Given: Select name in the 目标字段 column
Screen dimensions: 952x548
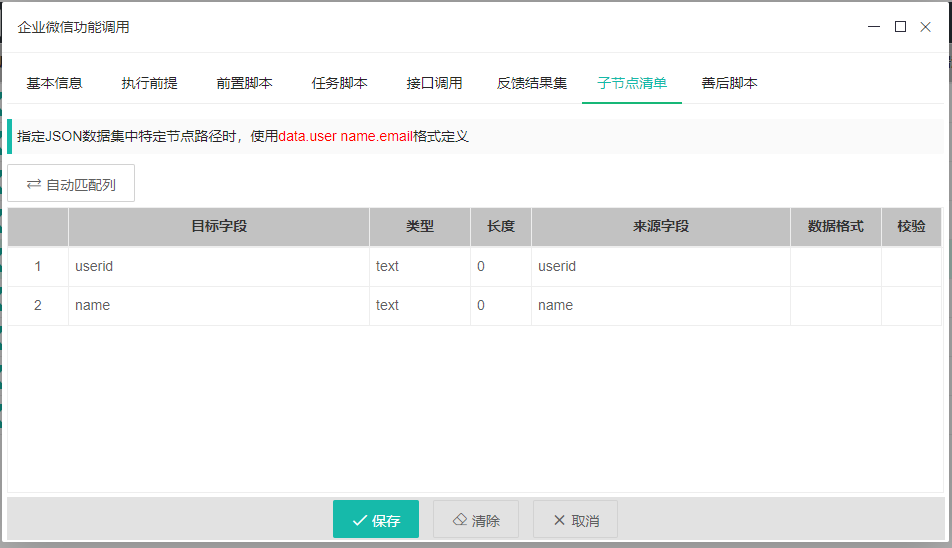Looking at the screenshot, I should (x=219, y=305).
